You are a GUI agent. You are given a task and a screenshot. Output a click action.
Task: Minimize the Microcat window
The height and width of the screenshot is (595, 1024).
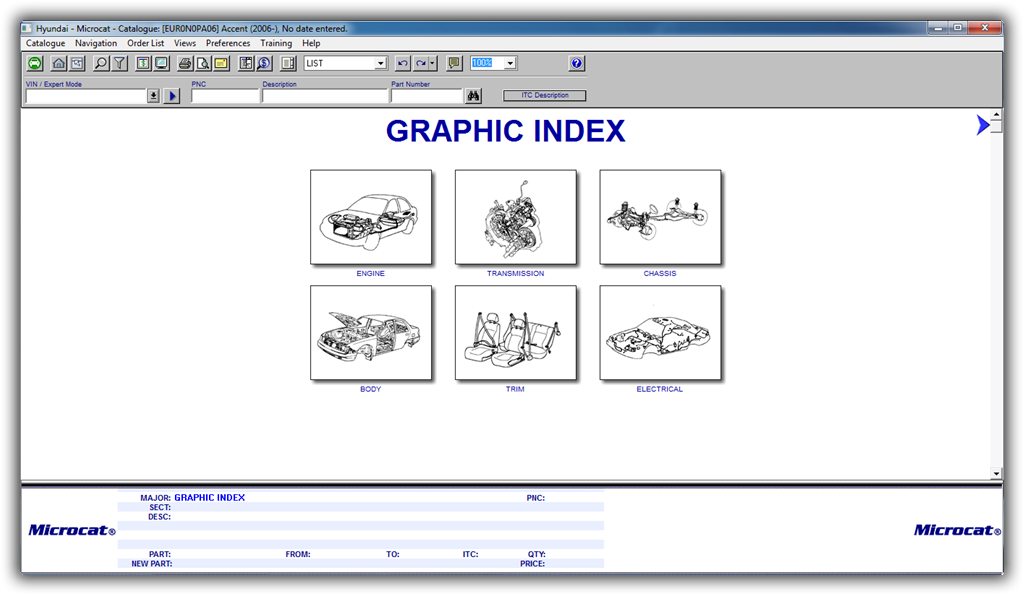point(938,27)
